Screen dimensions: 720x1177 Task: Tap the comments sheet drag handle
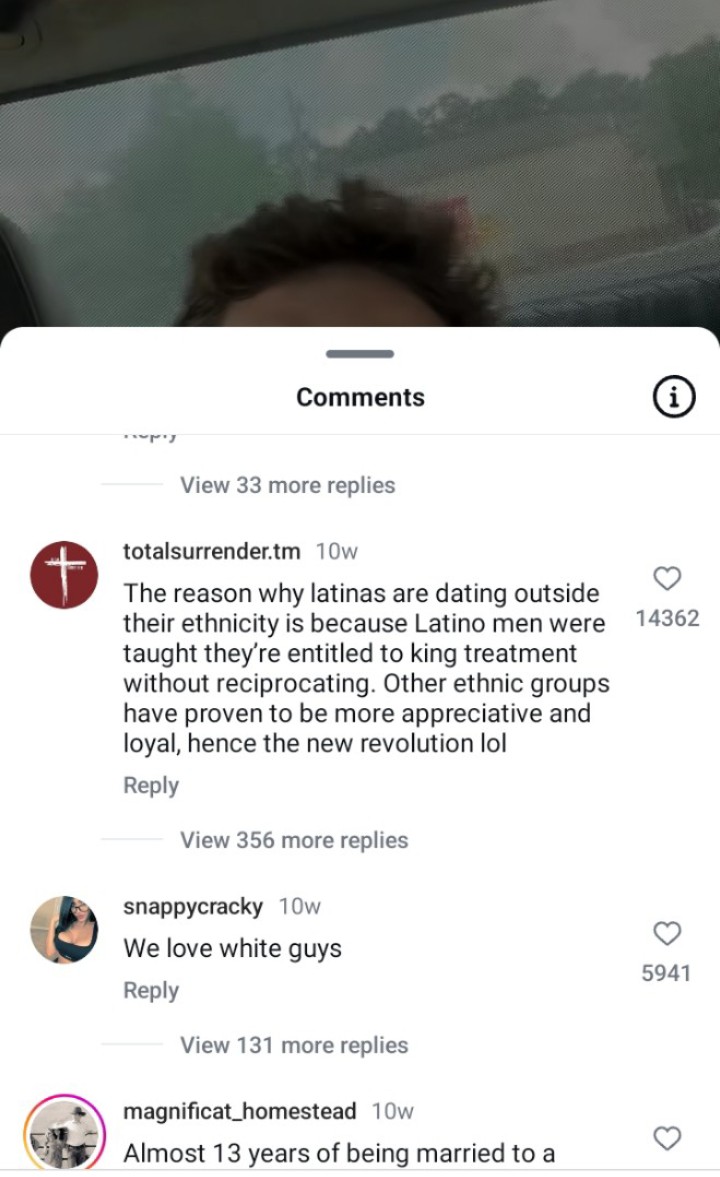360,354
